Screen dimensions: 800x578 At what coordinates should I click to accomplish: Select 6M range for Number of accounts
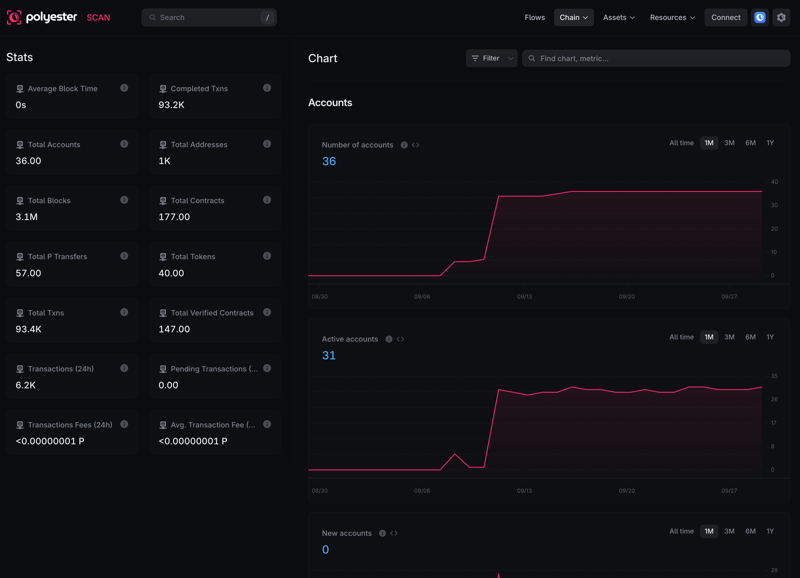(x=750, y=143)
